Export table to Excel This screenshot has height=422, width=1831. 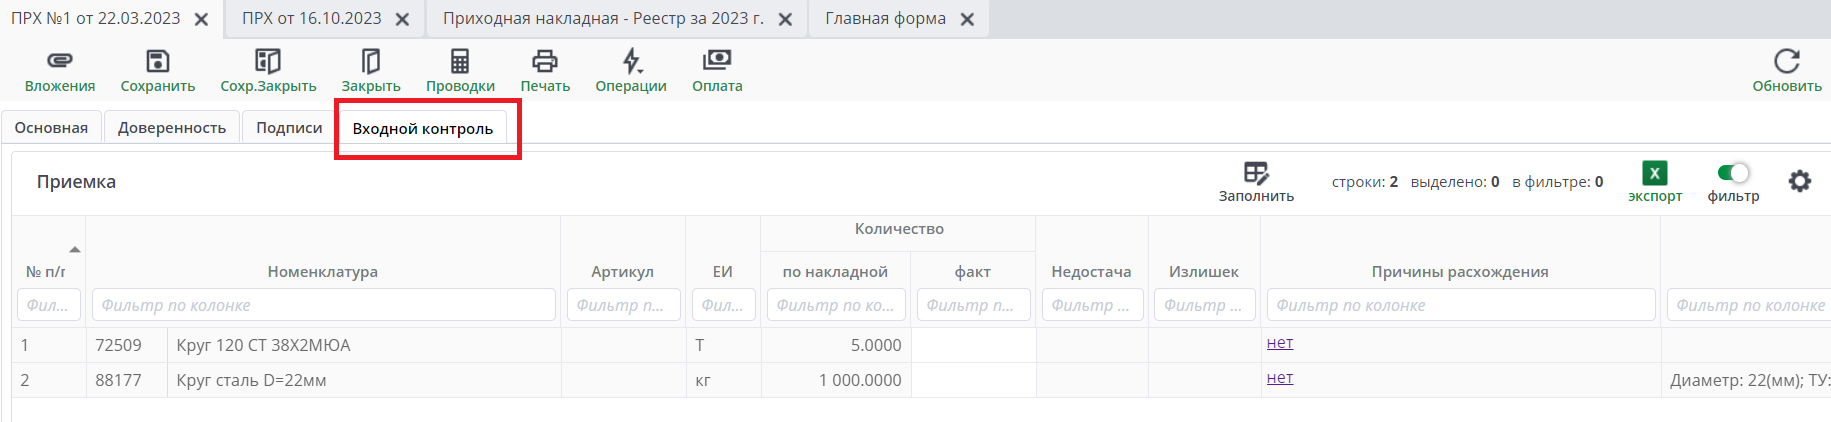click(1655, 174)
